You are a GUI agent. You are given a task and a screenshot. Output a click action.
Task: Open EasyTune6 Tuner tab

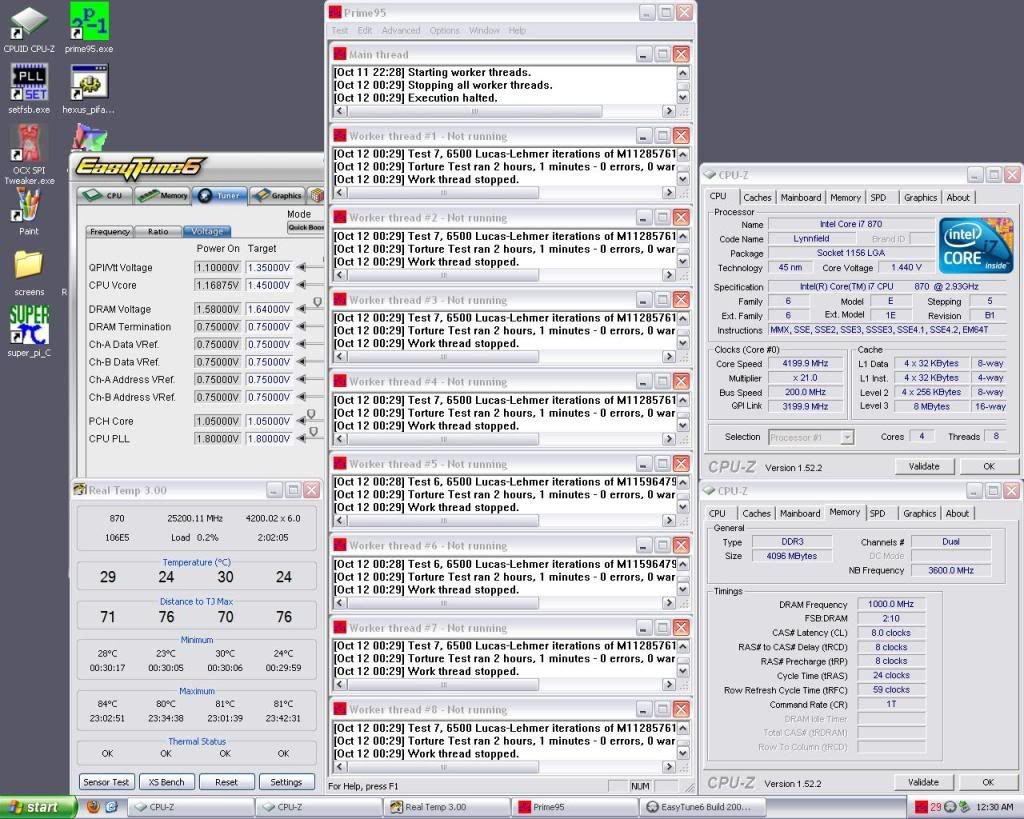221,195
